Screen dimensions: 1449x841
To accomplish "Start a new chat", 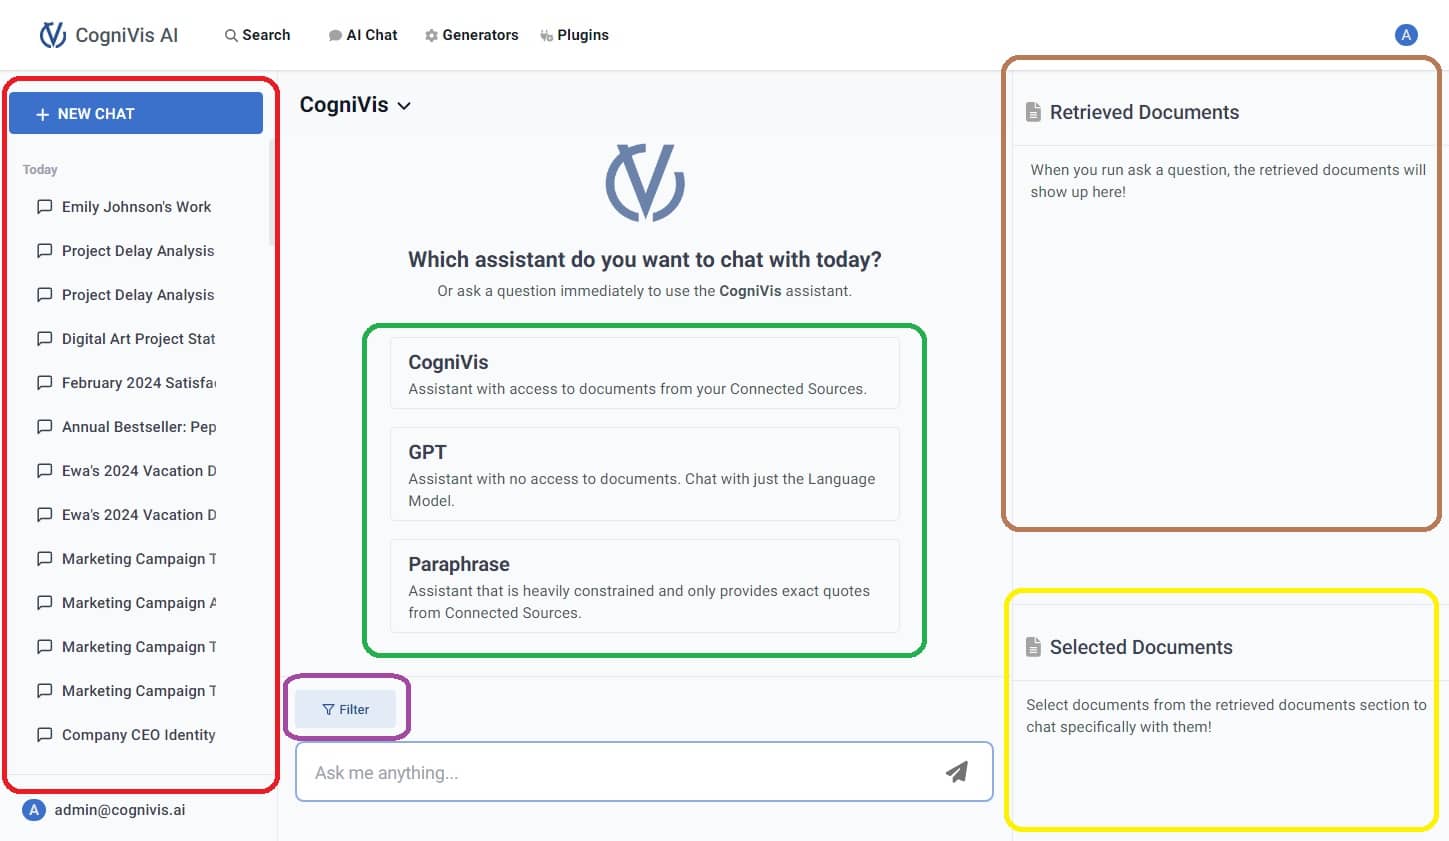I will (136, 114).
